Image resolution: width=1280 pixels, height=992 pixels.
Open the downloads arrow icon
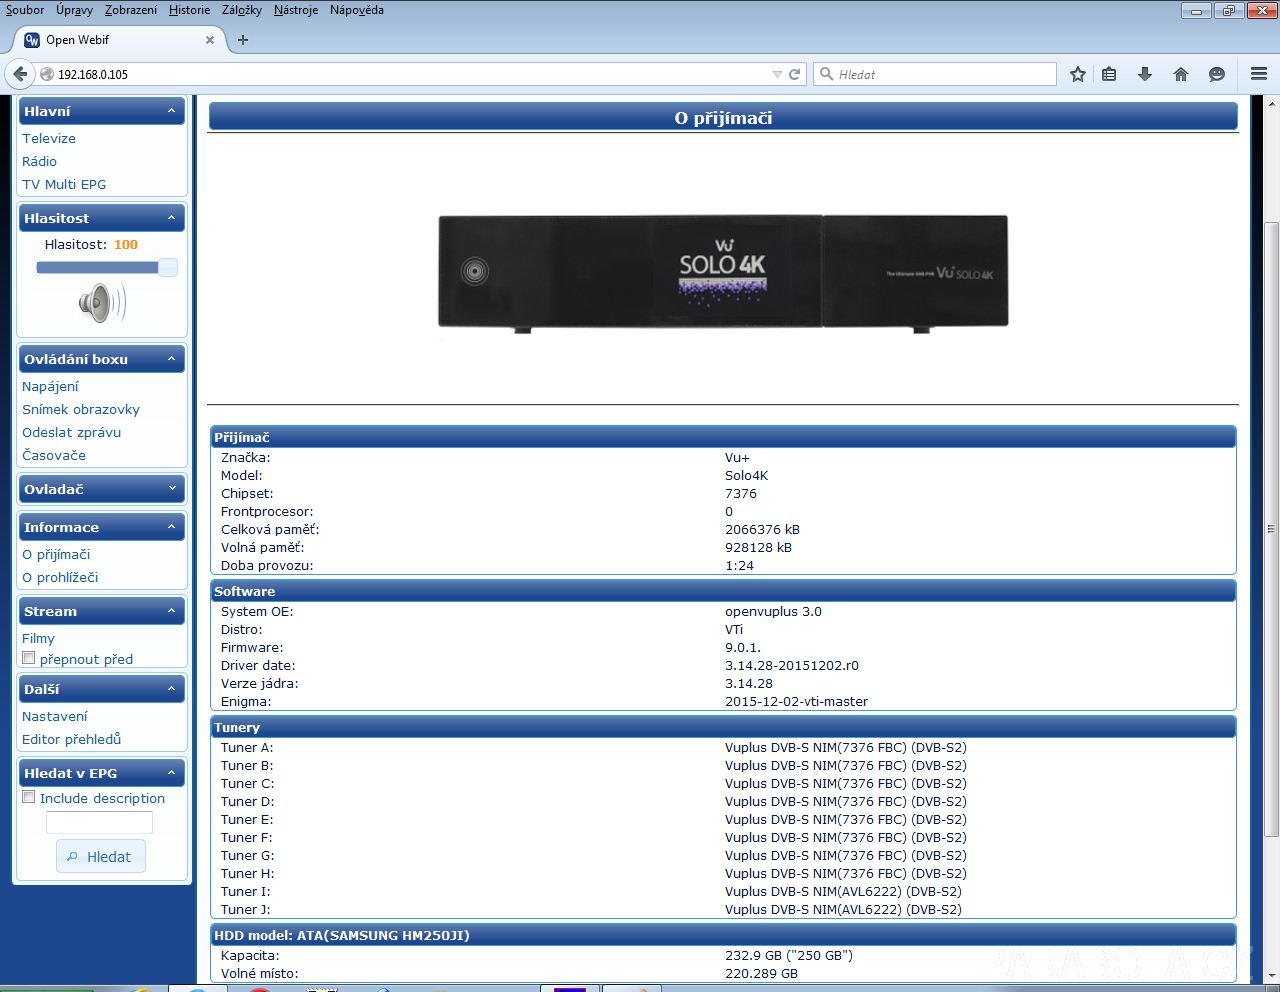coord(1145,74)
